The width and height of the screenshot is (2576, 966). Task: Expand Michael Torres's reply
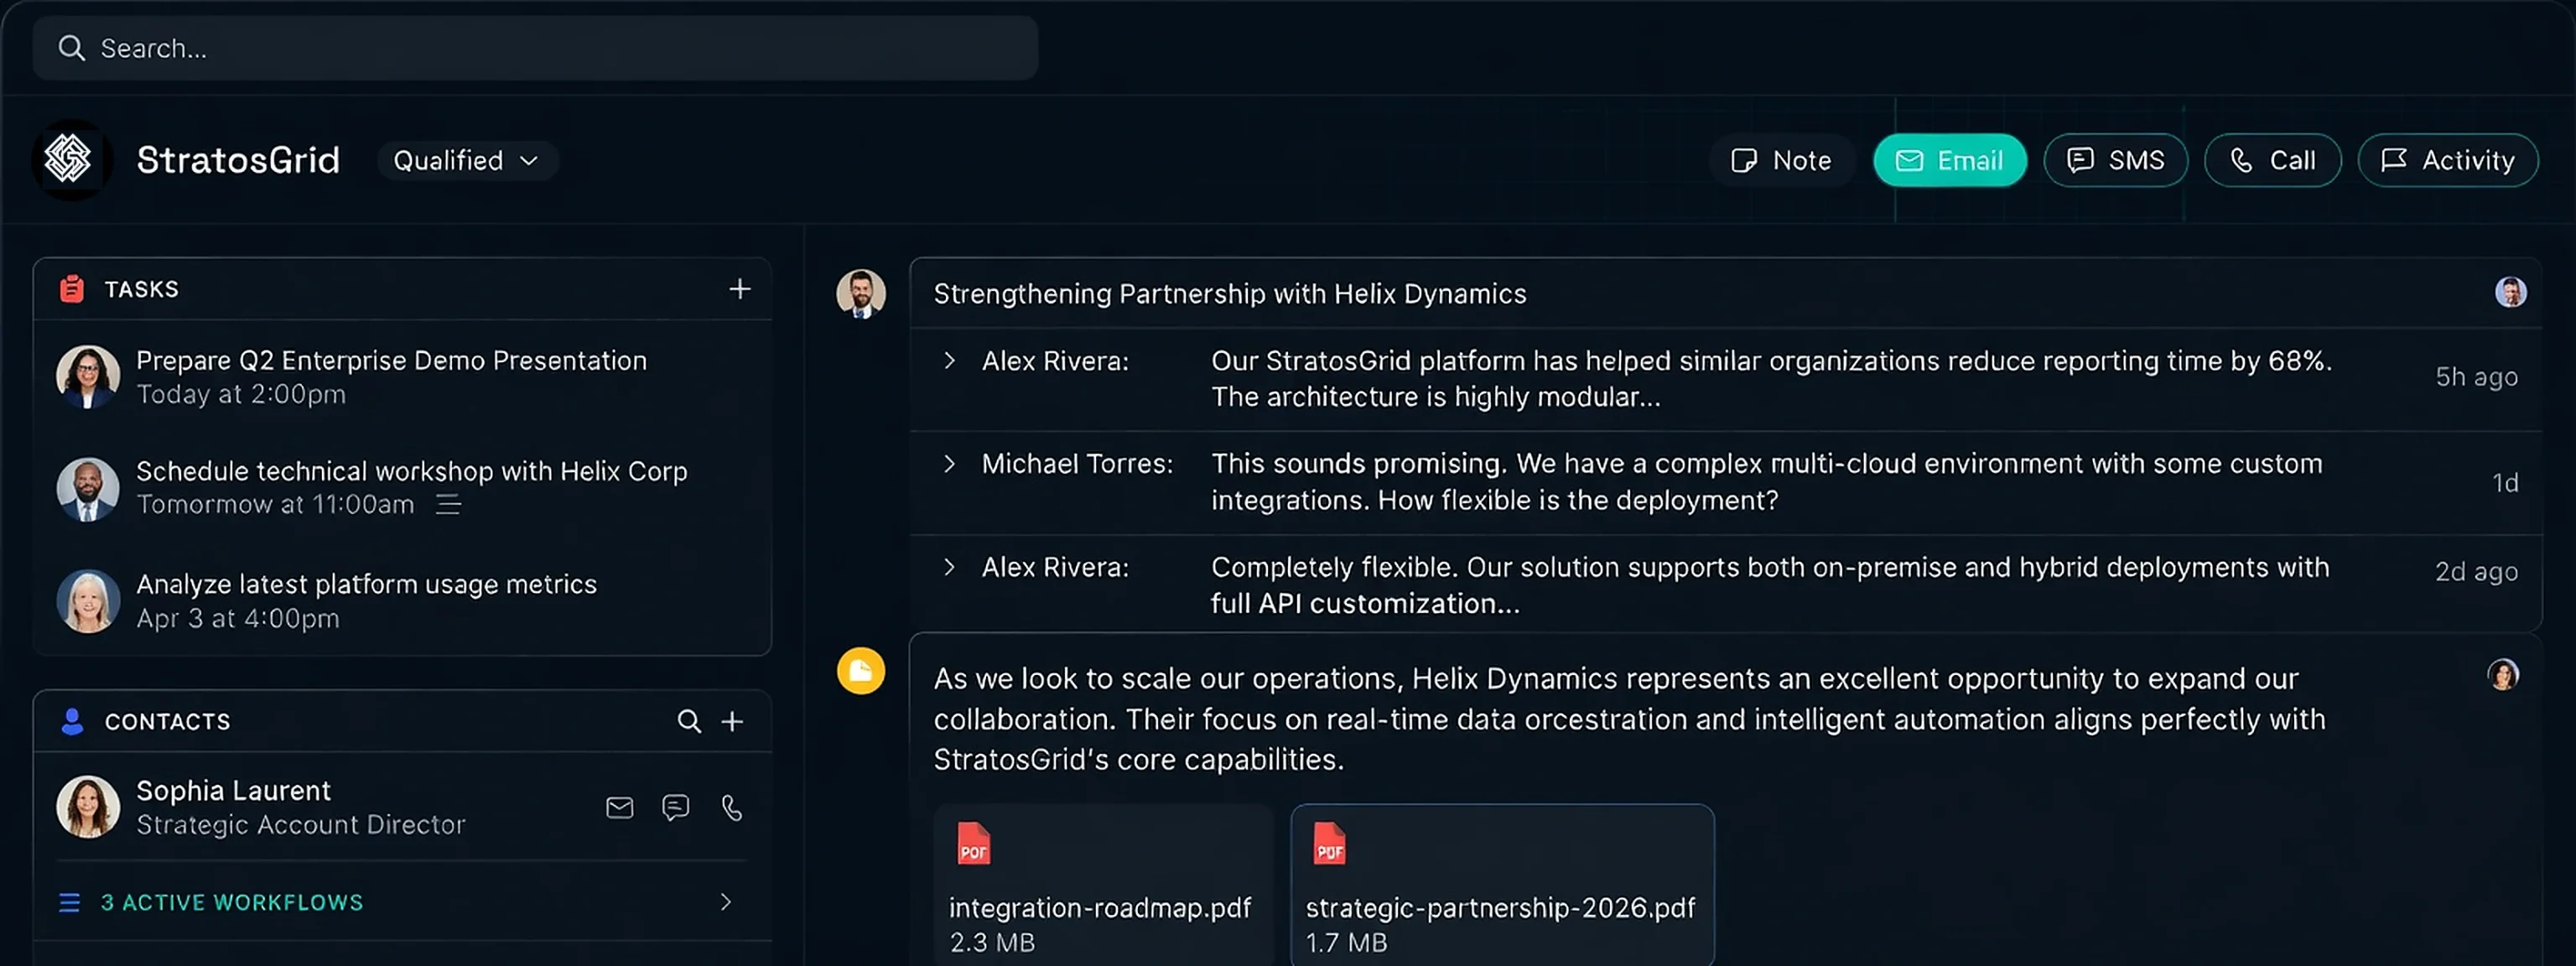(949, 464)
